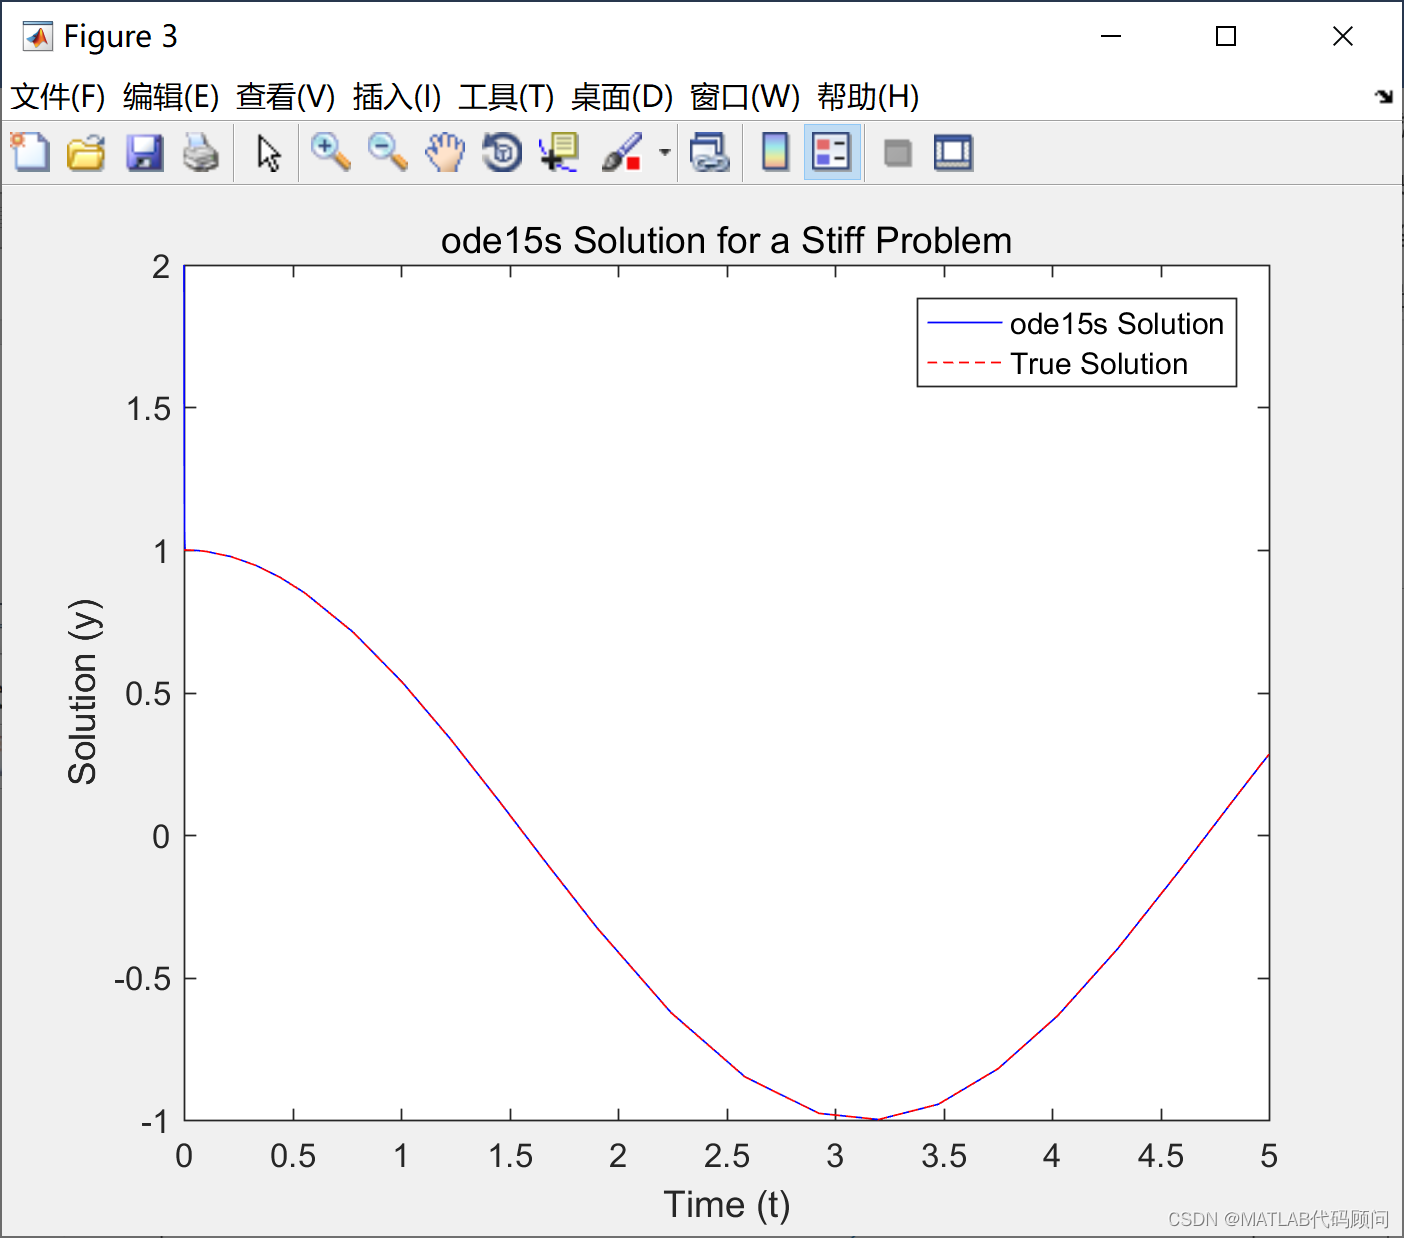Click the Show Plot Tools icon
The image size is (1404, 1238).
(x=953, y=153)
